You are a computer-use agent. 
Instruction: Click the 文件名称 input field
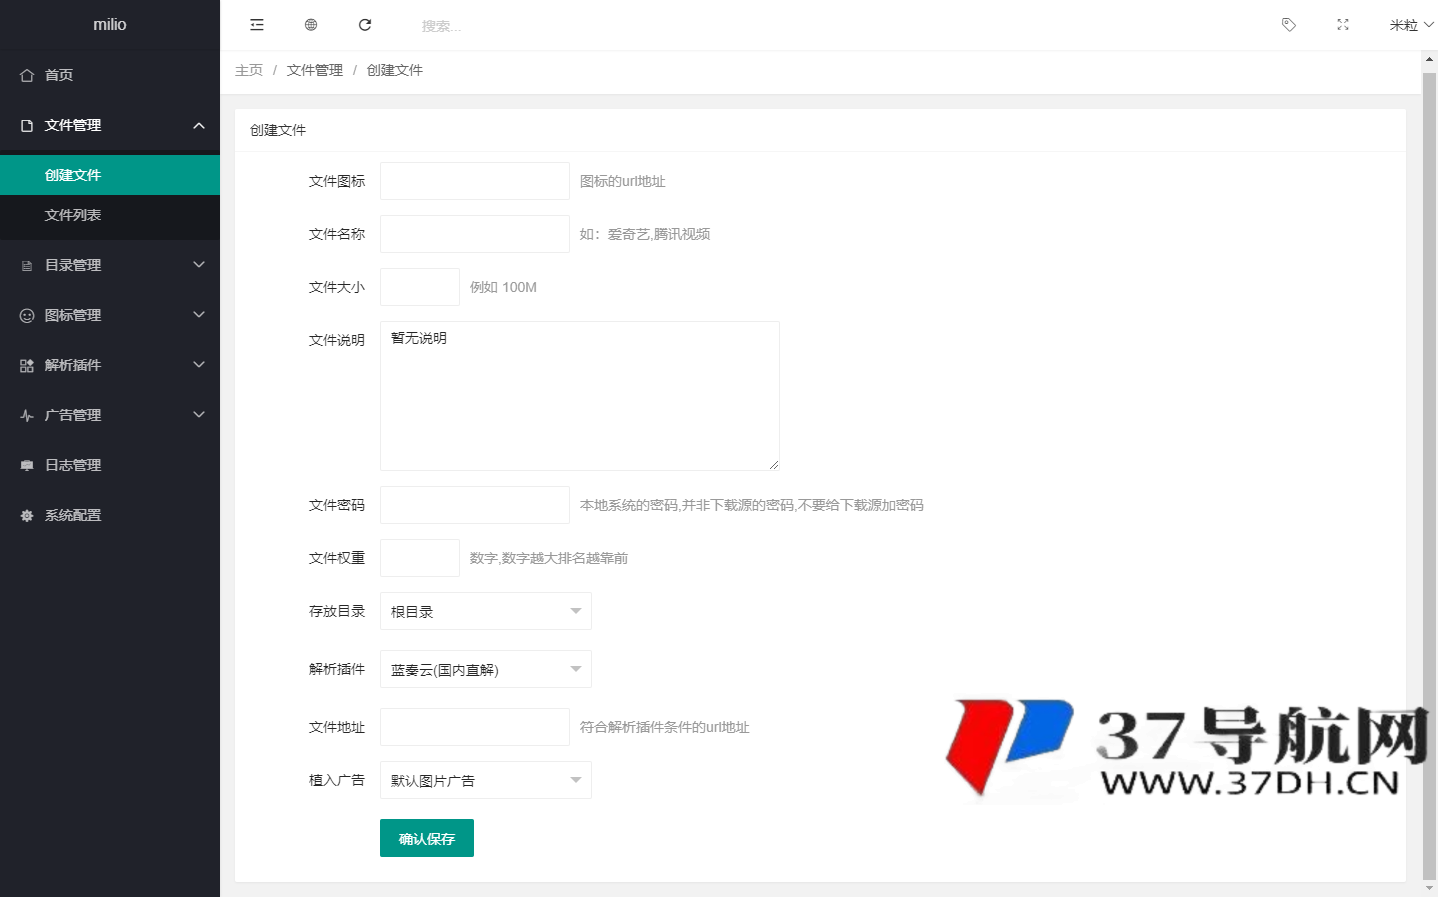coord(474,233)
